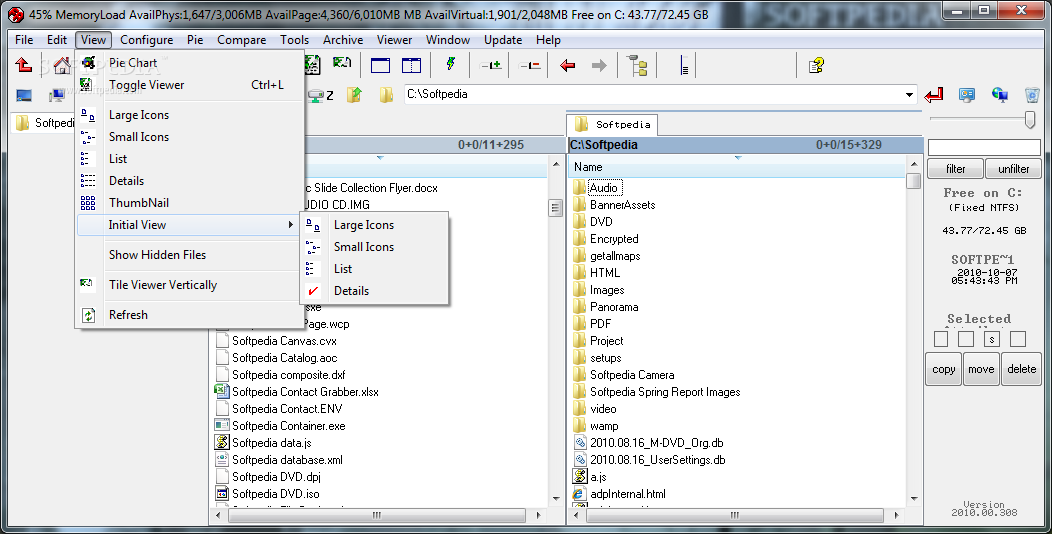
Task: Click the plus (add selection) toolbar icon
Action: point(491,65)
